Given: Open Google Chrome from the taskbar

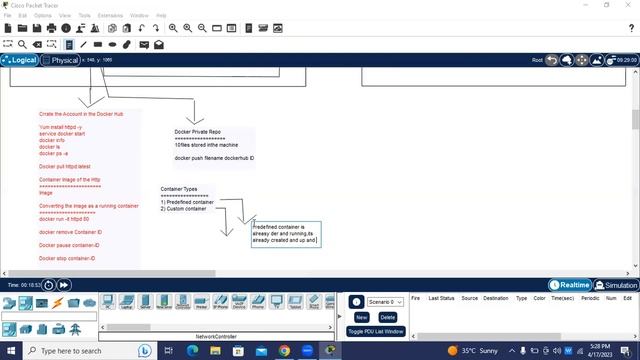Looking at the screenshot, I should click(x=284, y=351).
